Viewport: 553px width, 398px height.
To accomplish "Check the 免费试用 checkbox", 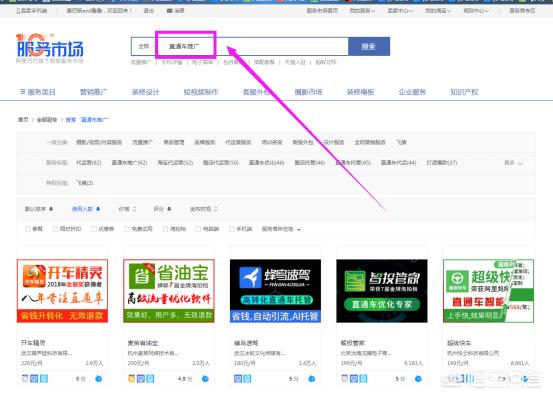I will point(127,229).
